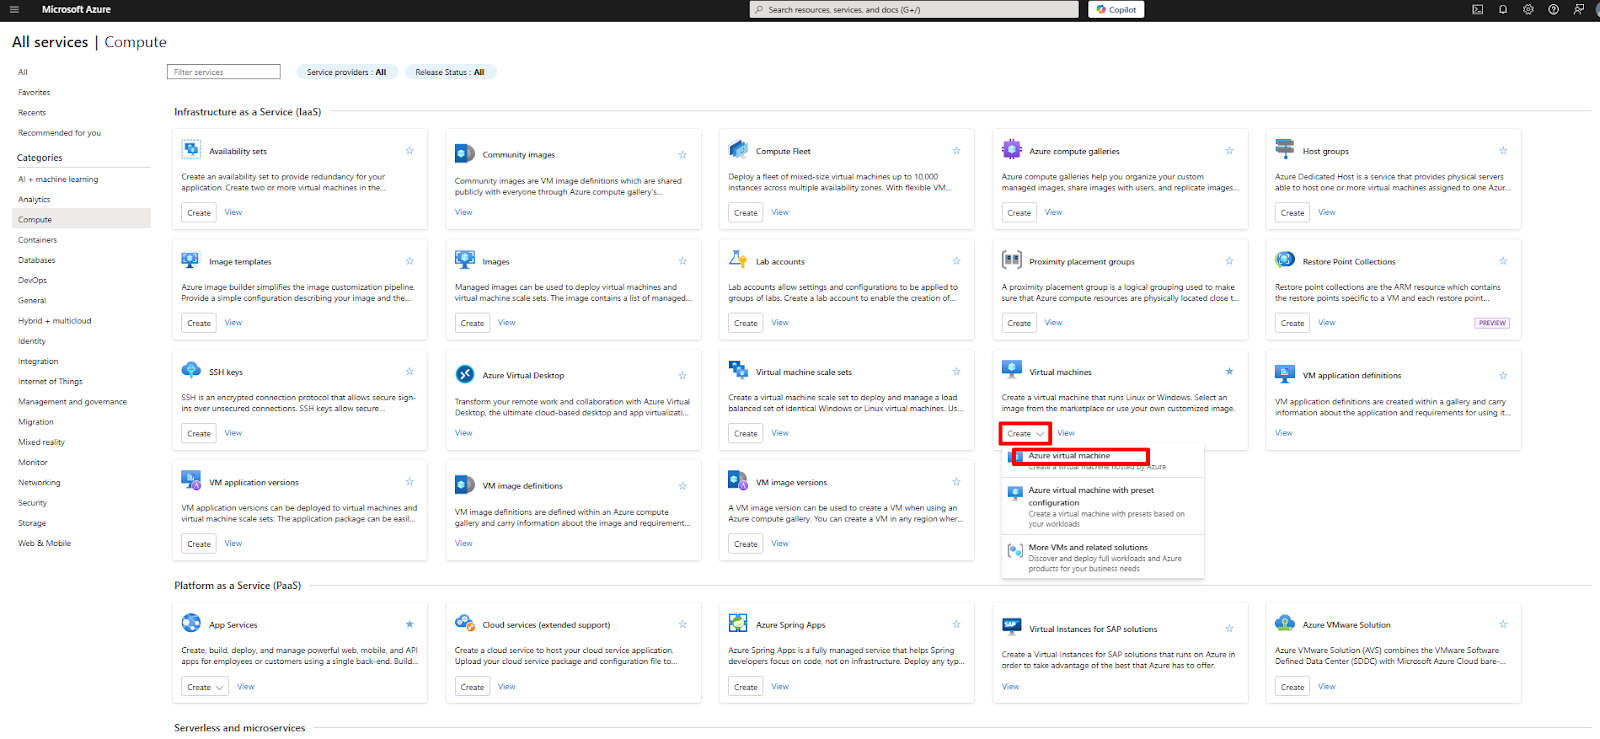The height and width of the screenshot is (739, 1600).
Task: Focus the Filter services input
Action: coord(224,72)
